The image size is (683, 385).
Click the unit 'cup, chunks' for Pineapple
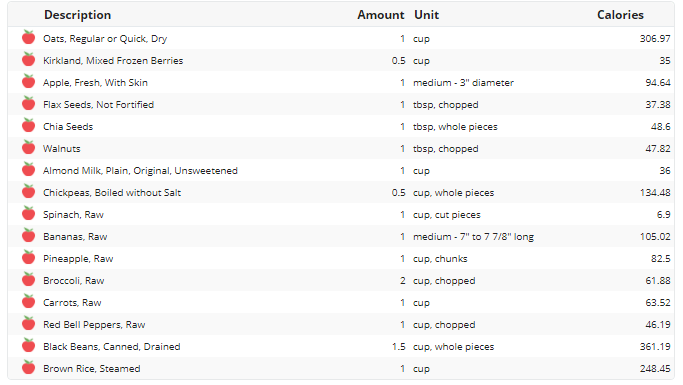(440, 259)
